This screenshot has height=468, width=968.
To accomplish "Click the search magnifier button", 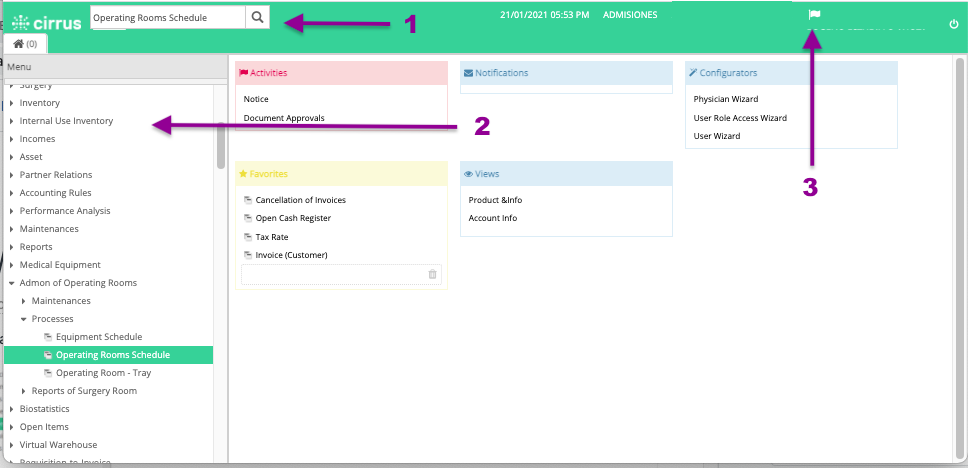I will pyautogui.click(x=257, y=18).
